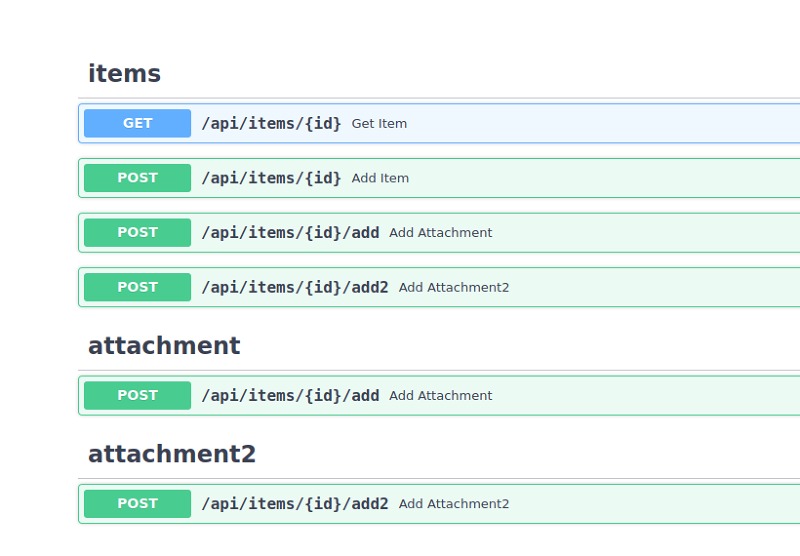Click the Add Item summary text

coord(380,178)
